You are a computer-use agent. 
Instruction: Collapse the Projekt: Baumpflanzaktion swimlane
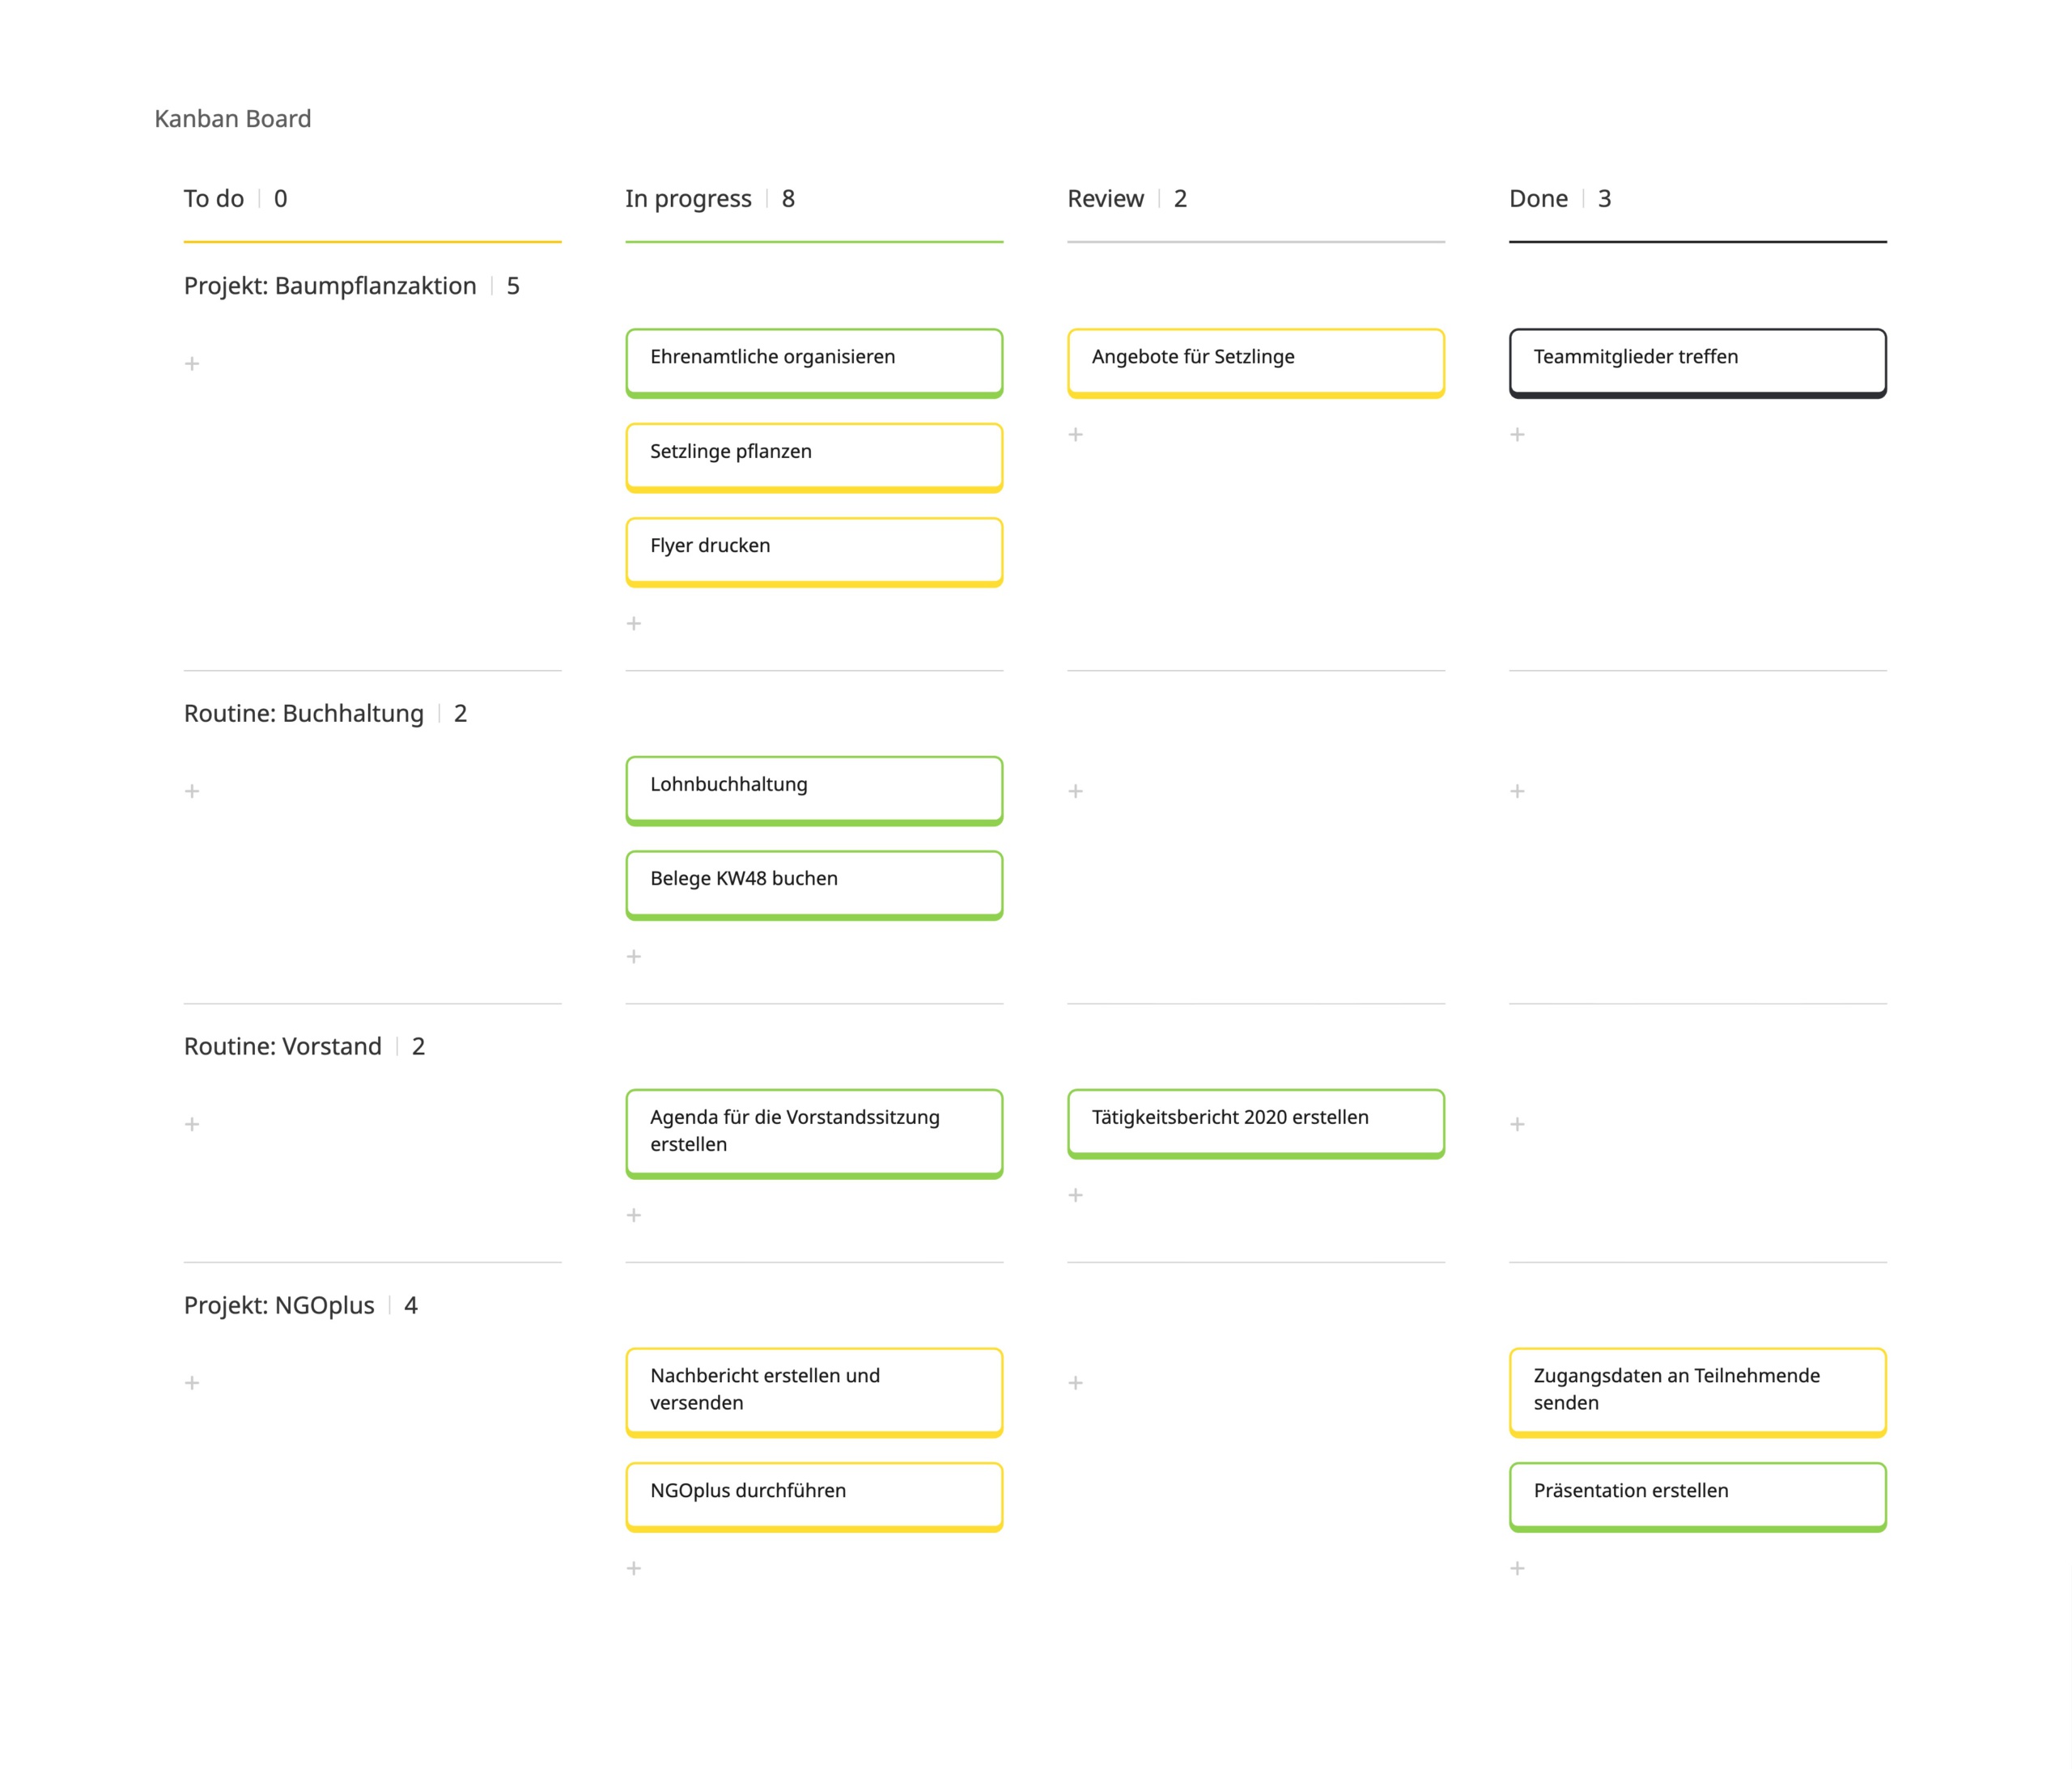[330, 286]
